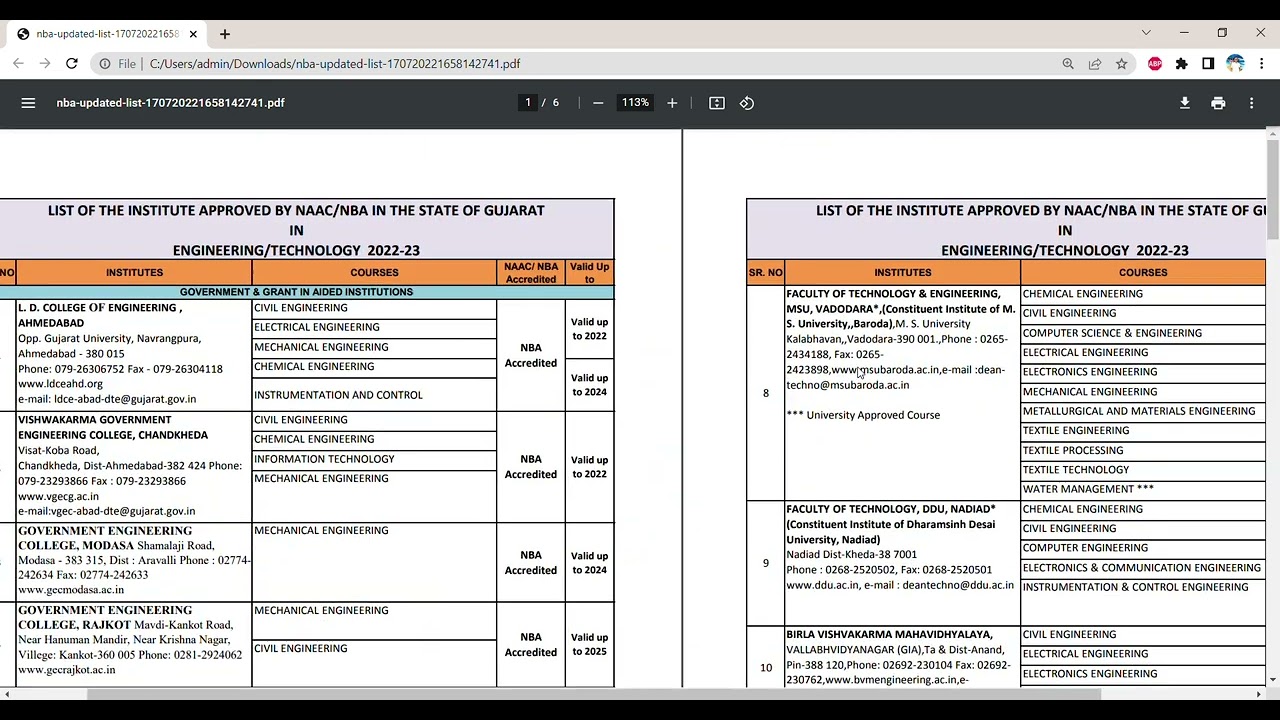The image size is (1280, 720).
Task: Zoom in on the PDF
Action: [x=672, y=103]
